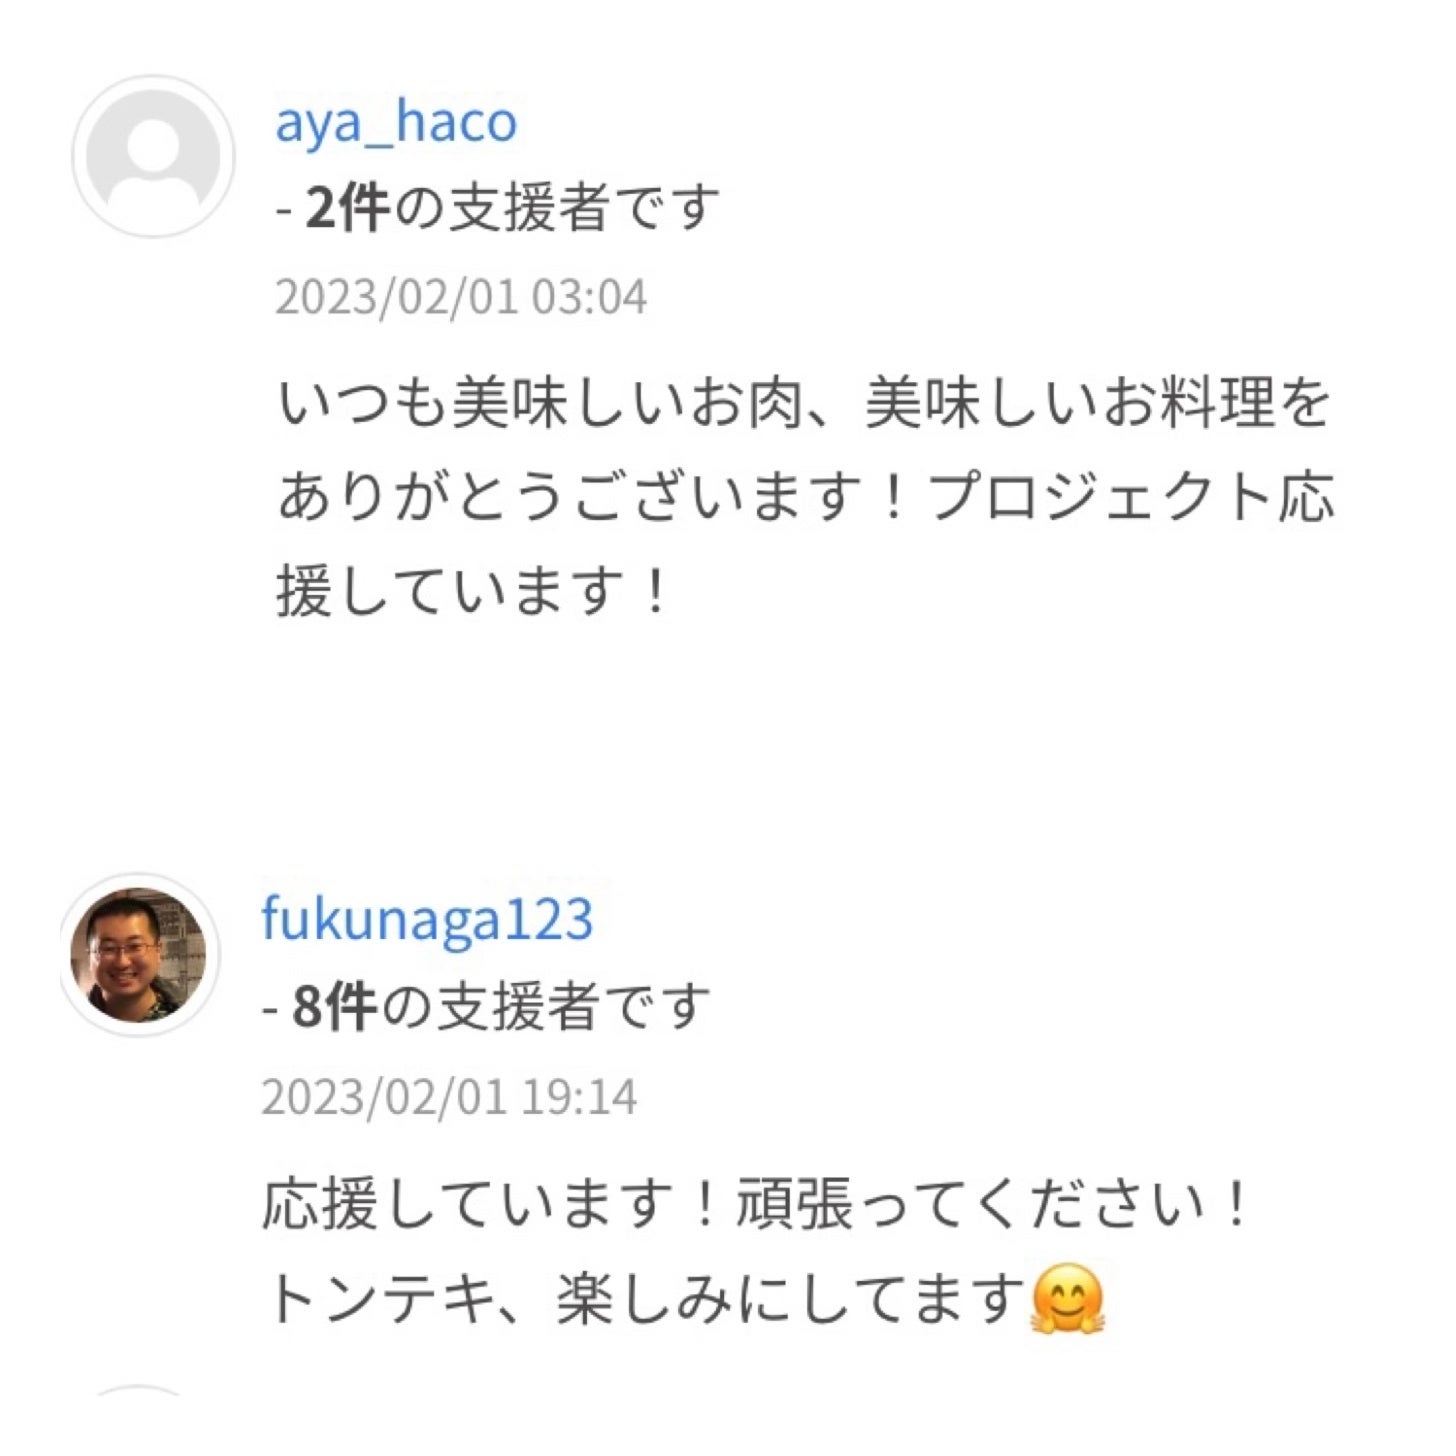The width and height of the screenshot is (1456, 1456).
Task: Open the fukunaga123 username link
Action: [x=427, y=918]
